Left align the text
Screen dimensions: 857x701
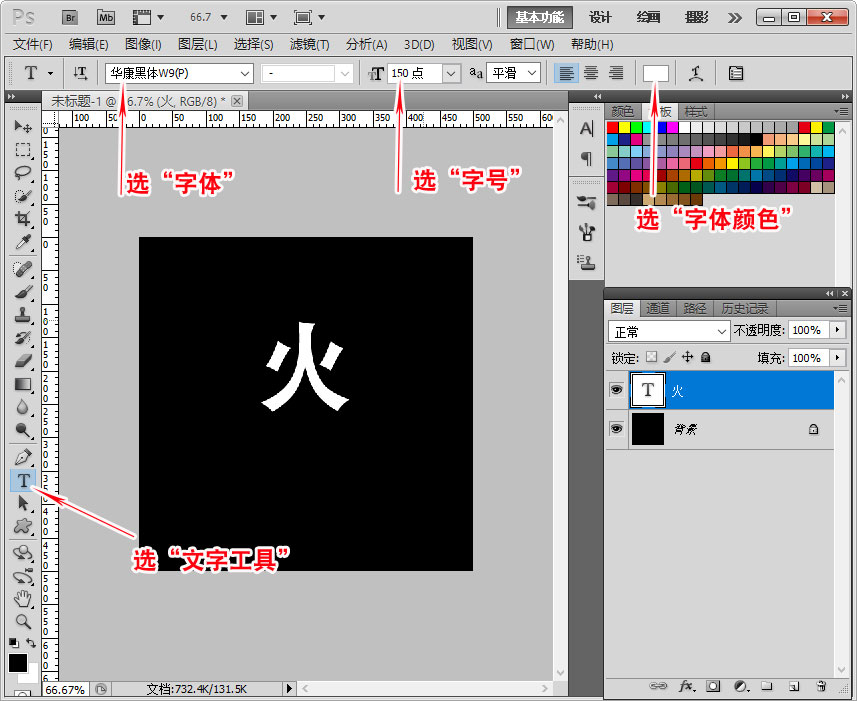point(566,73)
